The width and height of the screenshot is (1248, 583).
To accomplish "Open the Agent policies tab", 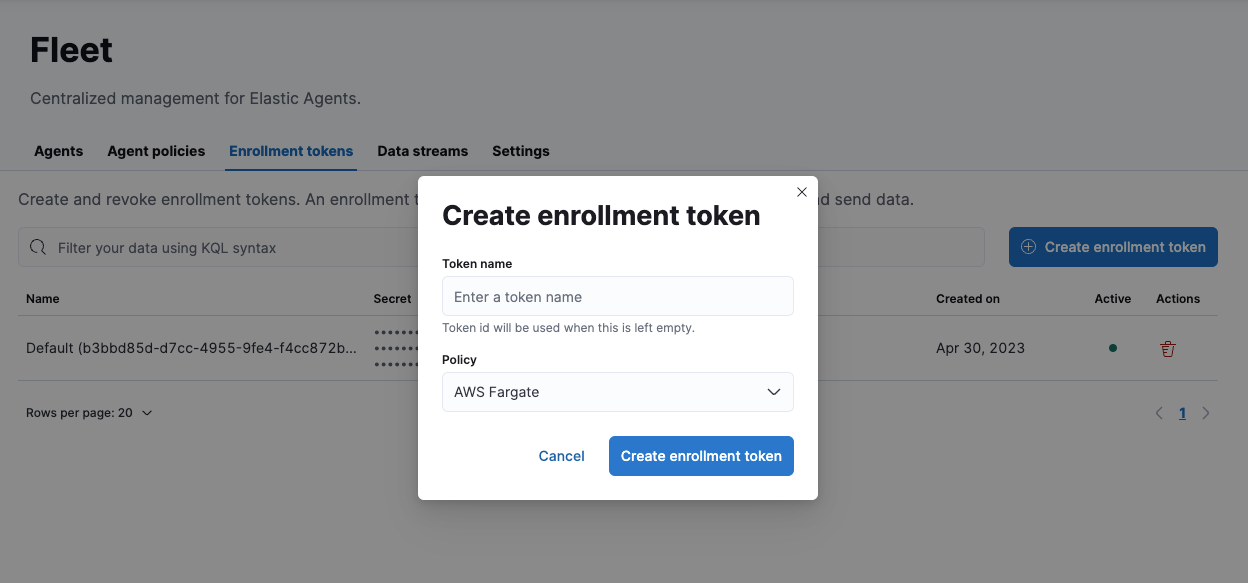I will pyautogui.click(x=156, y=151).
